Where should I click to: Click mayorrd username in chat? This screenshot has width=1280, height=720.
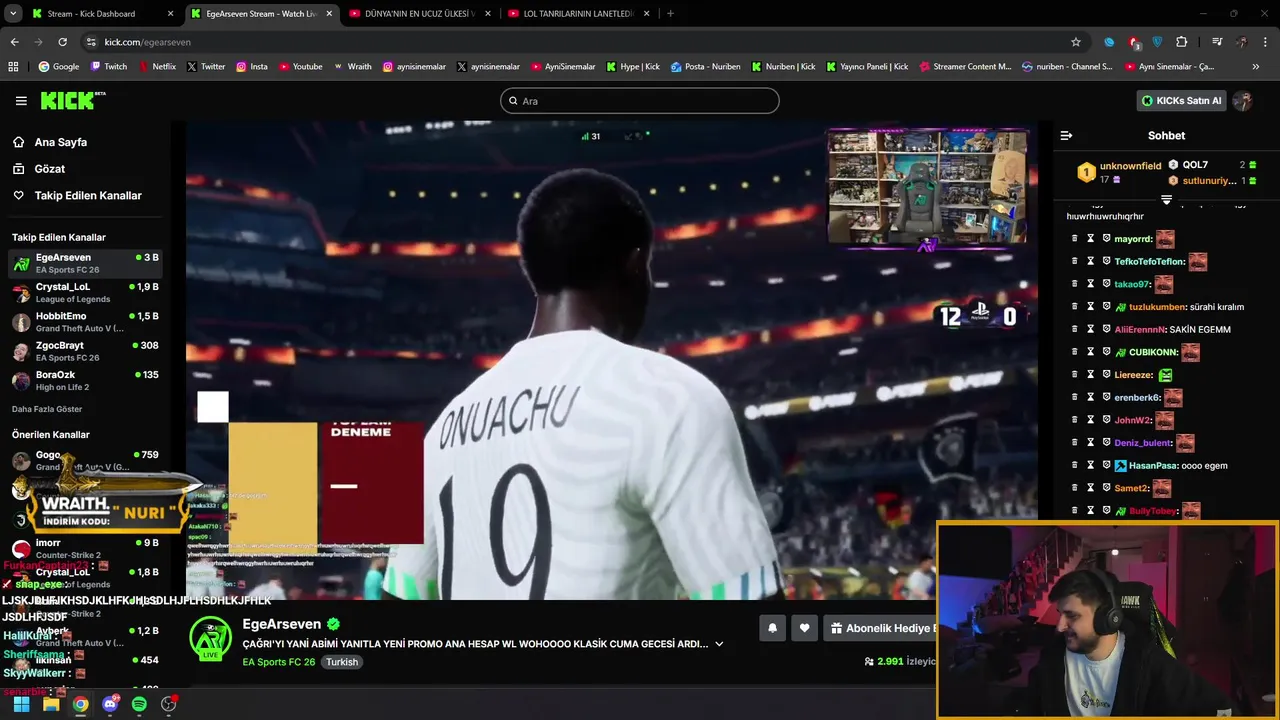point(1133,239)
